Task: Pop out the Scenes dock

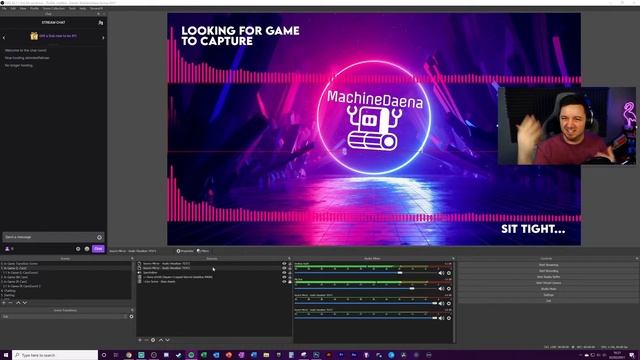Action: tap(131, 258)
